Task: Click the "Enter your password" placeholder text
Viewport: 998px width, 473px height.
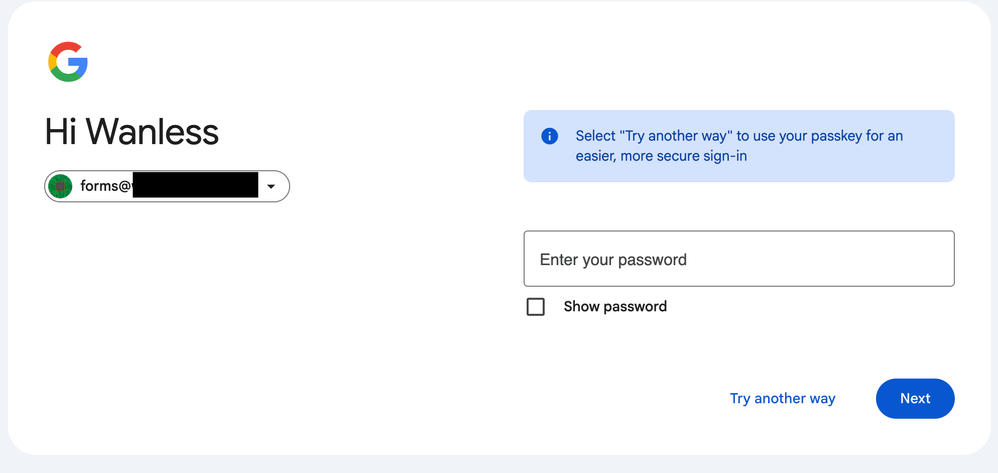Action: [x=613, y=260]
